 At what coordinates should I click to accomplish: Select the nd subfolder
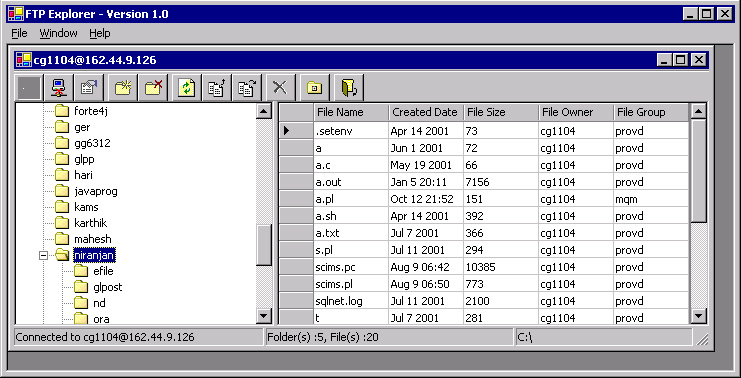pyautogui.click(x=99, y=303)
